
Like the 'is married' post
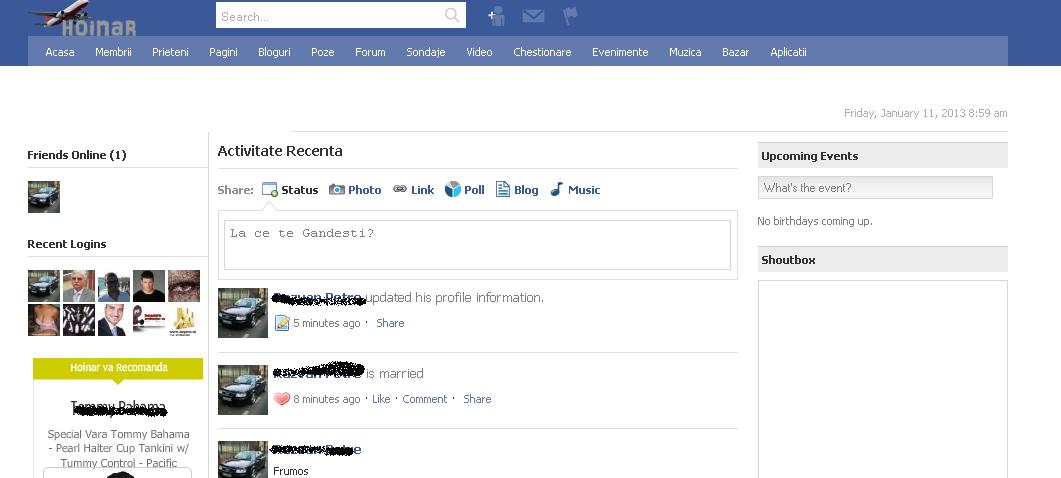[x=381, y=399]
